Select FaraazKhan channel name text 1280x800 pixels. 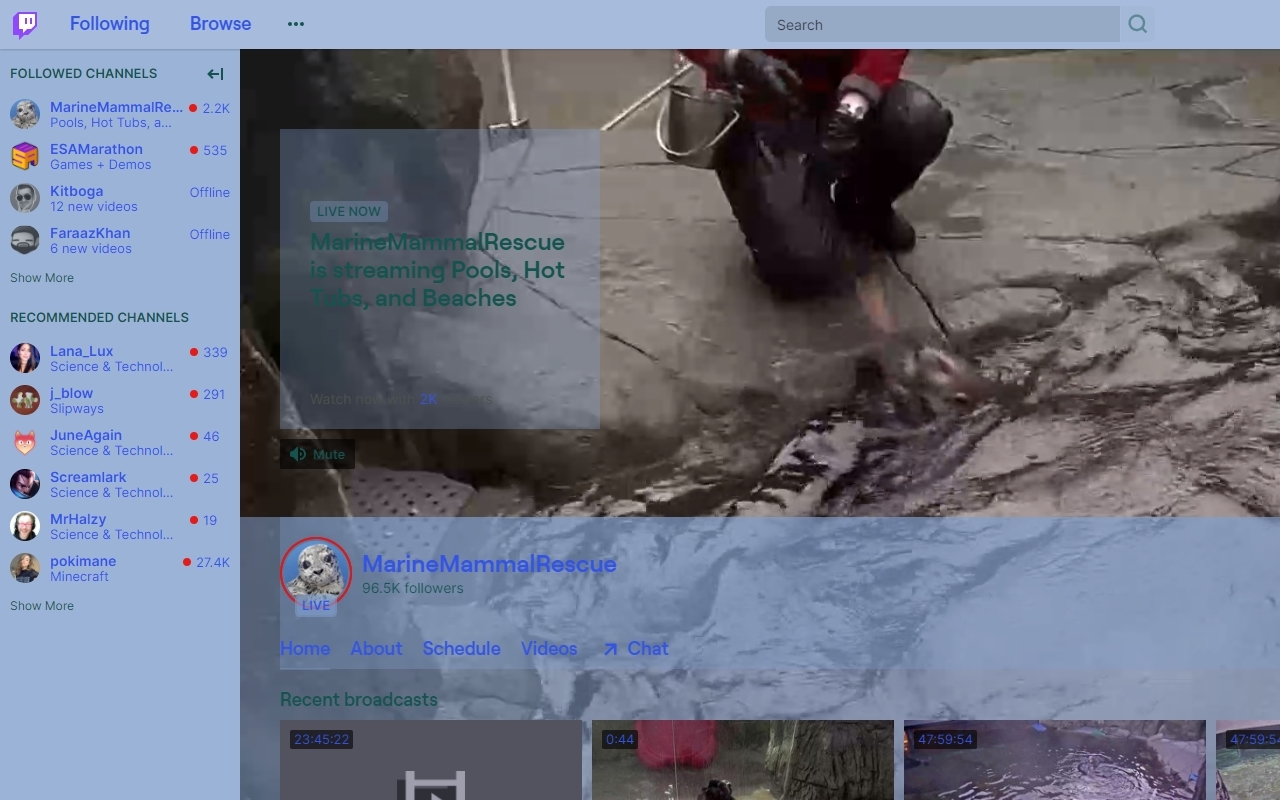point(90,233)
